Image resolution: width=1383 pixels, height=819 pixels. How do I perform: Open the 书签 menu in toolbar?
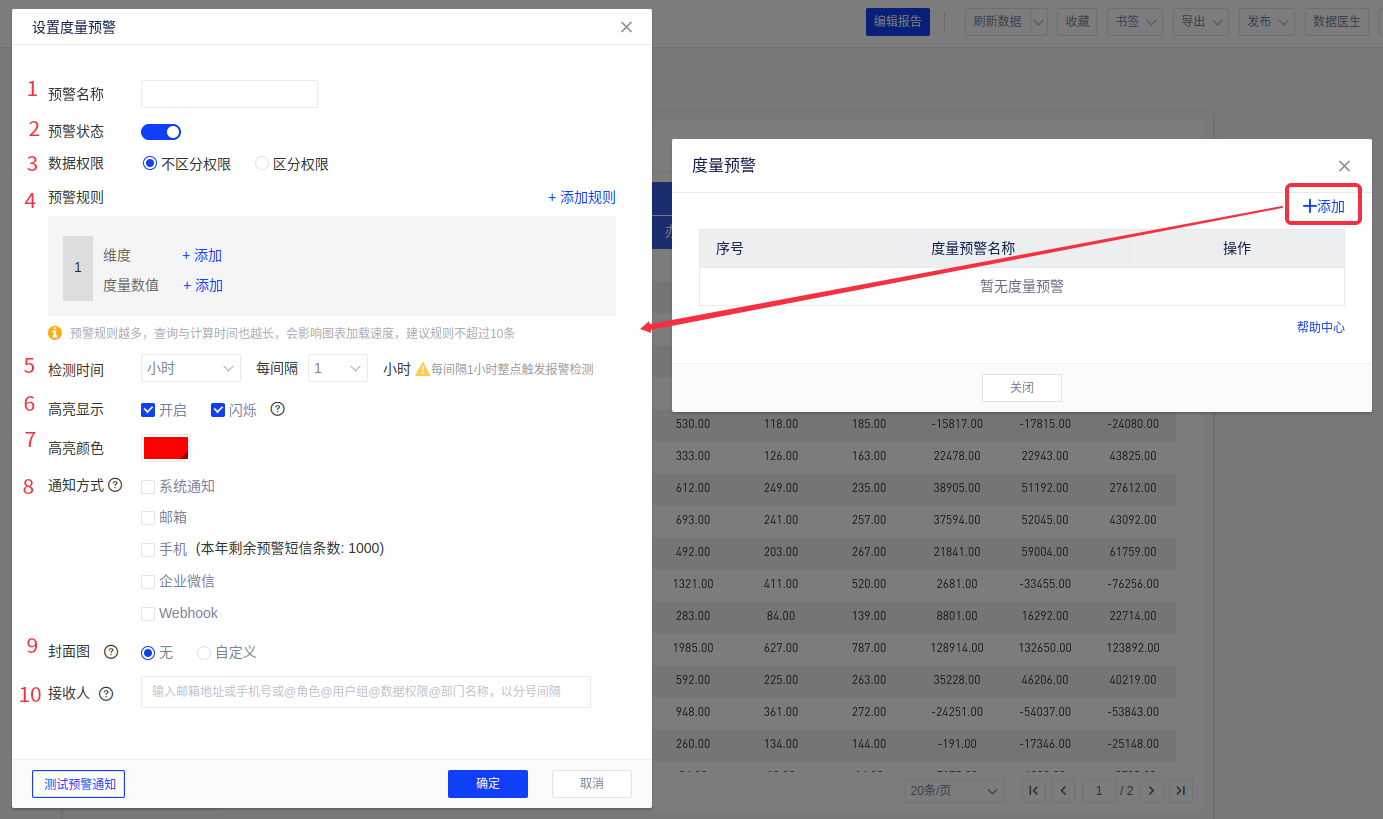[x=1134, y=21]
